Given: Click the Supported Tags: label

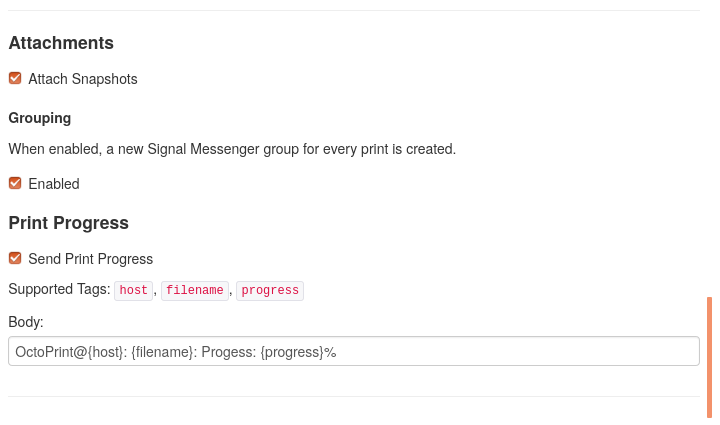Looking at the screenshot, I should 59,289.
